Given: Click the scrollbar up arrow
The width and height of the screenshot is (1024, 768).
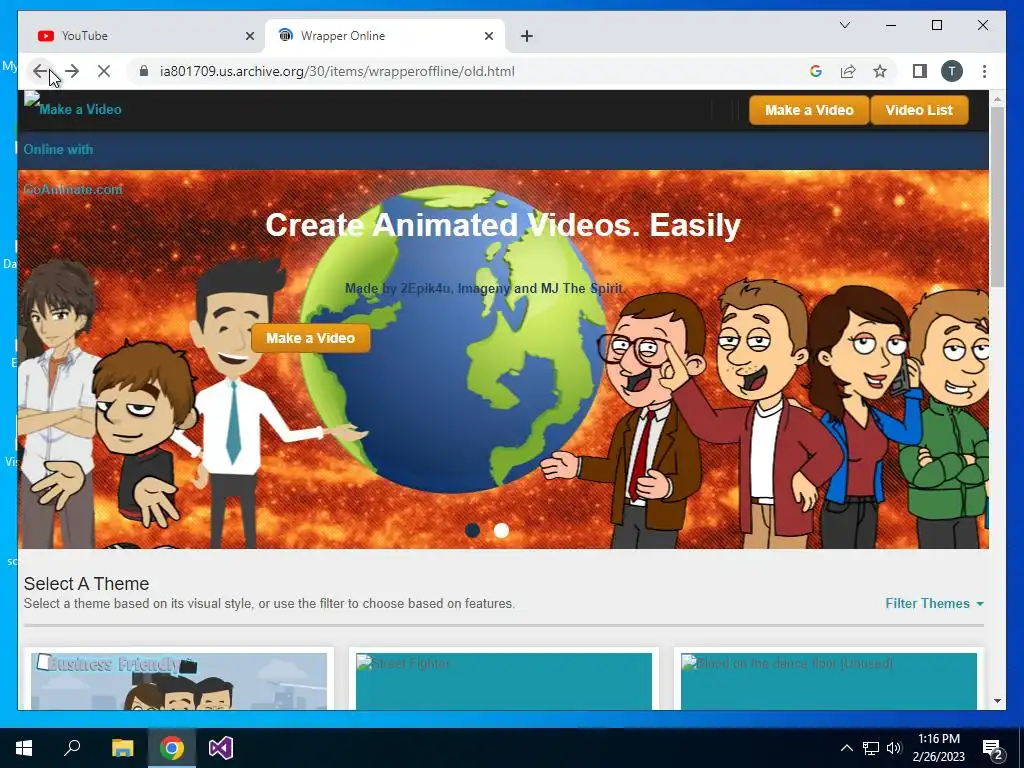Looking at the screenshot, I should pos(997,99).
